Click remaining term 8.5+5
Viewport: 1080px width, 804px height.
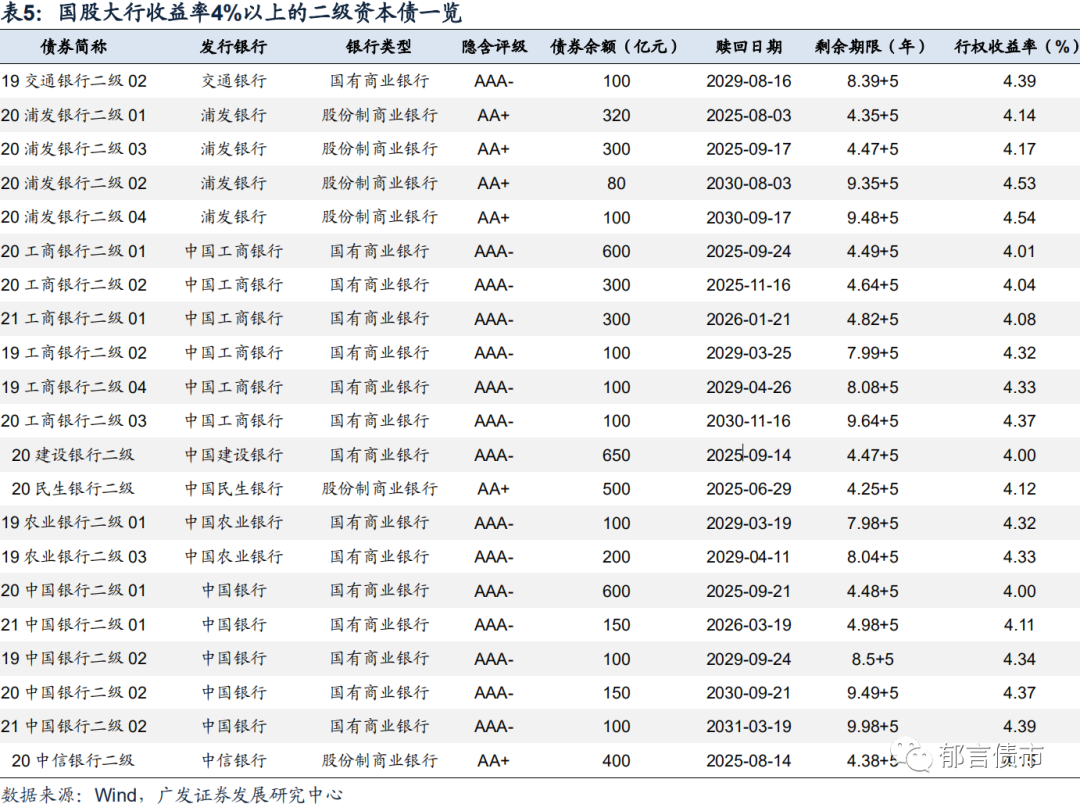tap(873, 659)
